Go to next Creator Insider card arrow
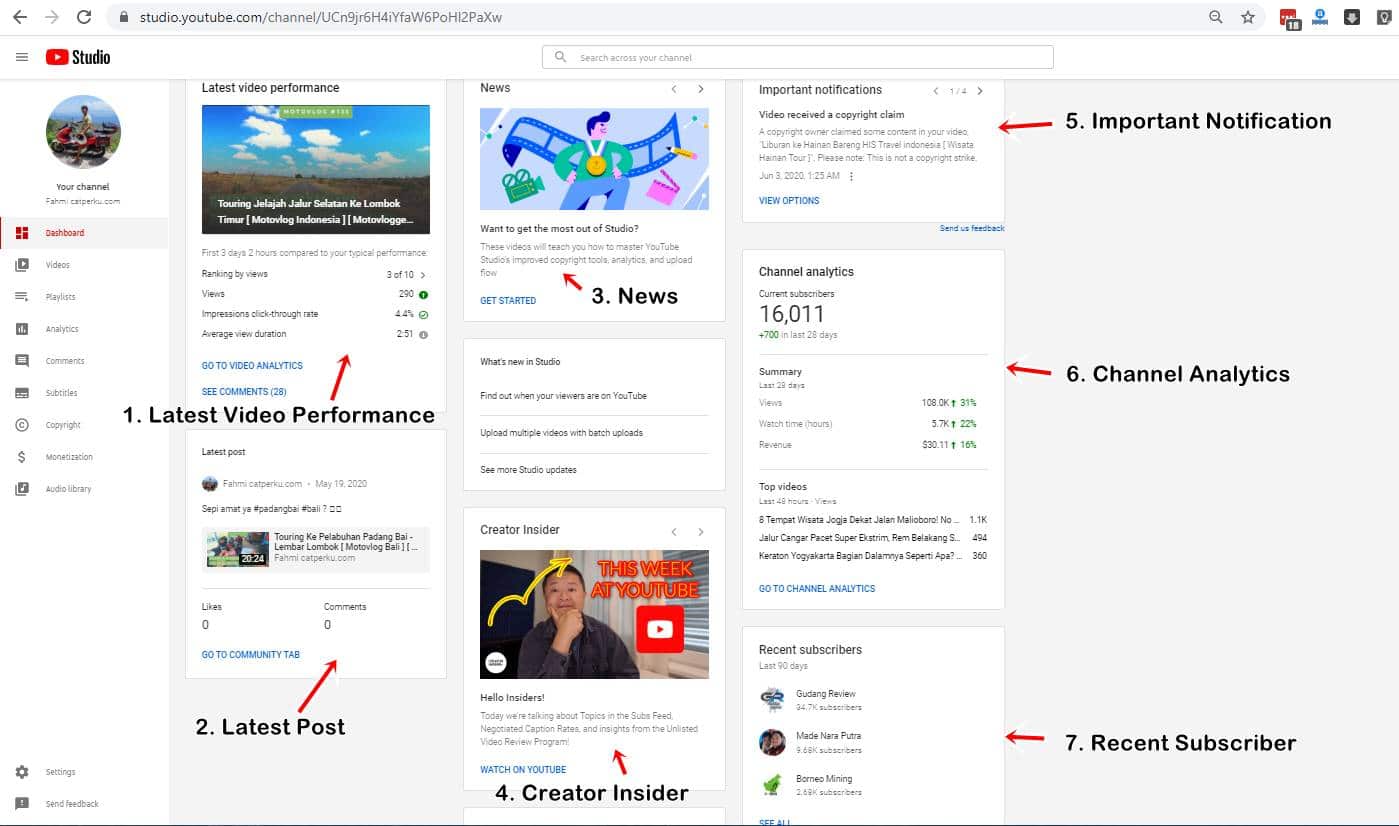 701,531
